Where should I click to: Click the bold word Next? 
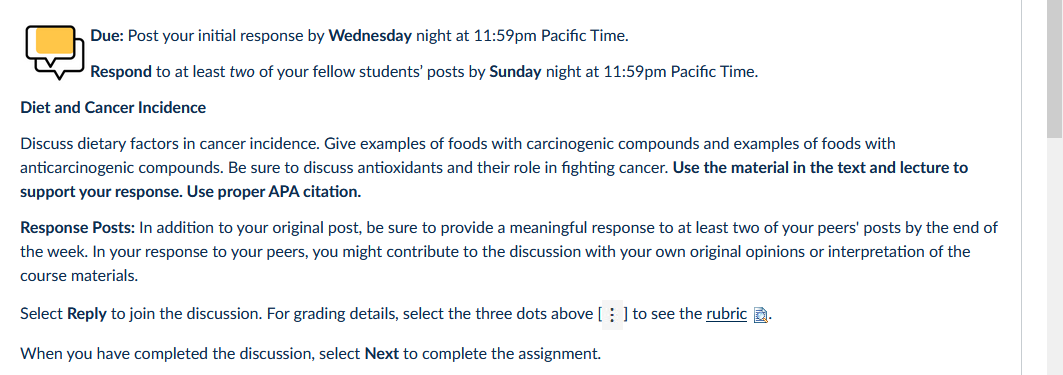pos(379,353)
